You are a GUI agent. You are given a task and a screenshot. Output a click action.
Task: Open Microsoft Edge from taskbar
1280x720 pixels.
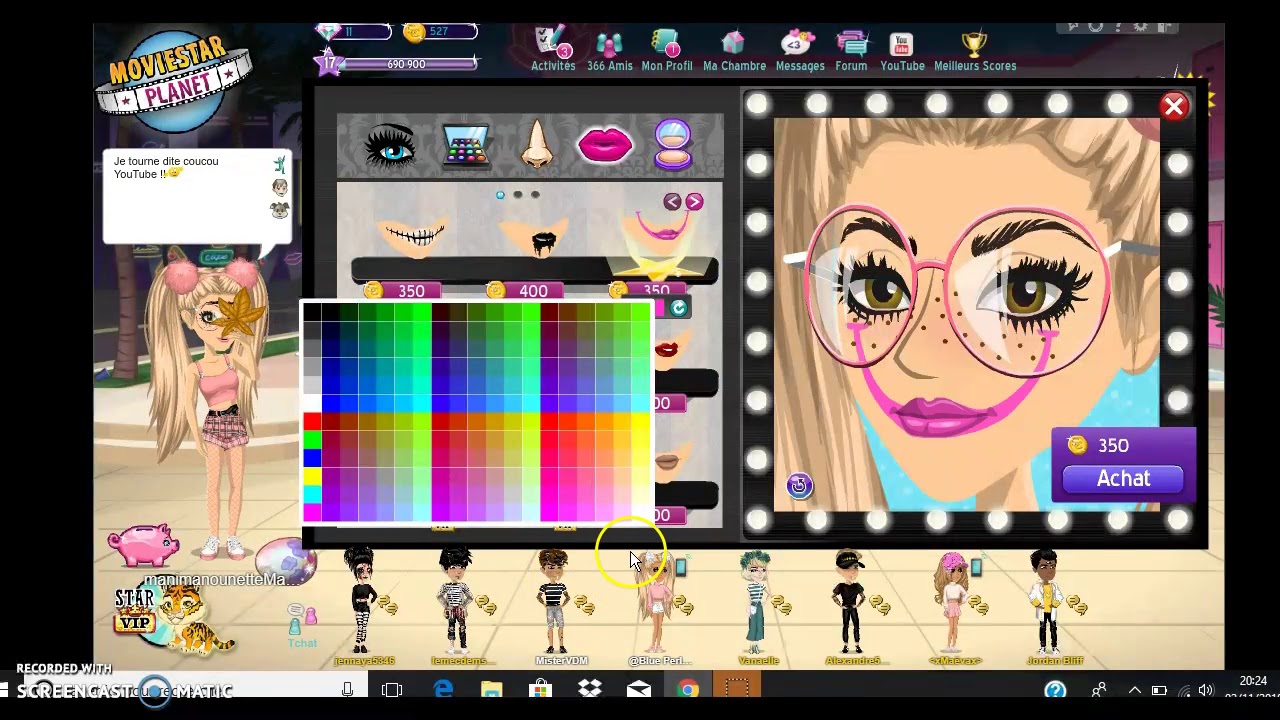click(443, 689)
